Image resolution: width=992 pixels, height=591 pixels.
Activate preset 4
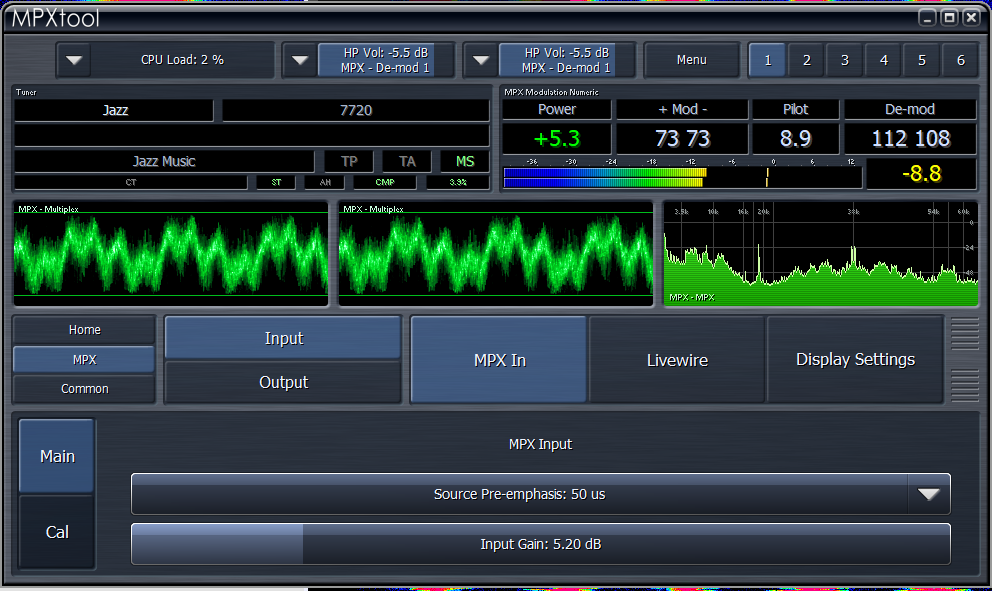click(884, 60)
